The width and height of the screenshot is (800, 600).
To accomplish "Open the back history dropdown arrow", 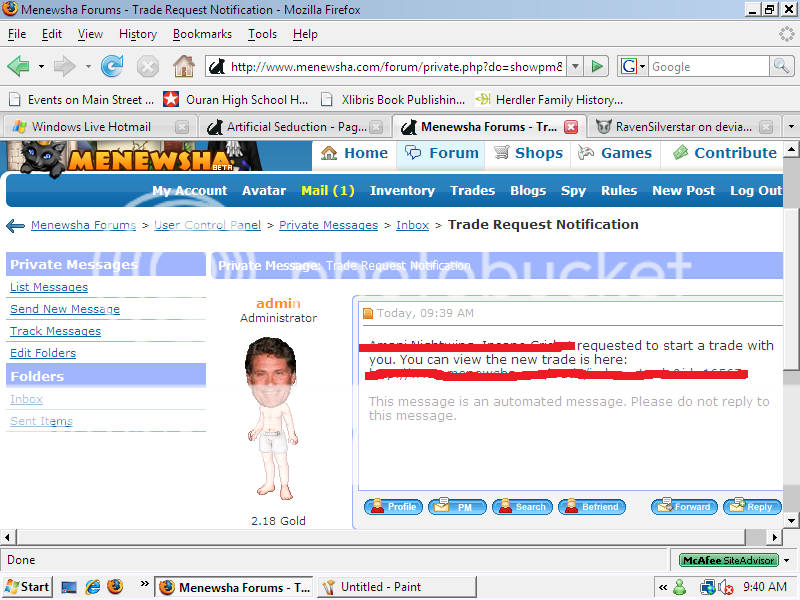I will click(41, 67).
